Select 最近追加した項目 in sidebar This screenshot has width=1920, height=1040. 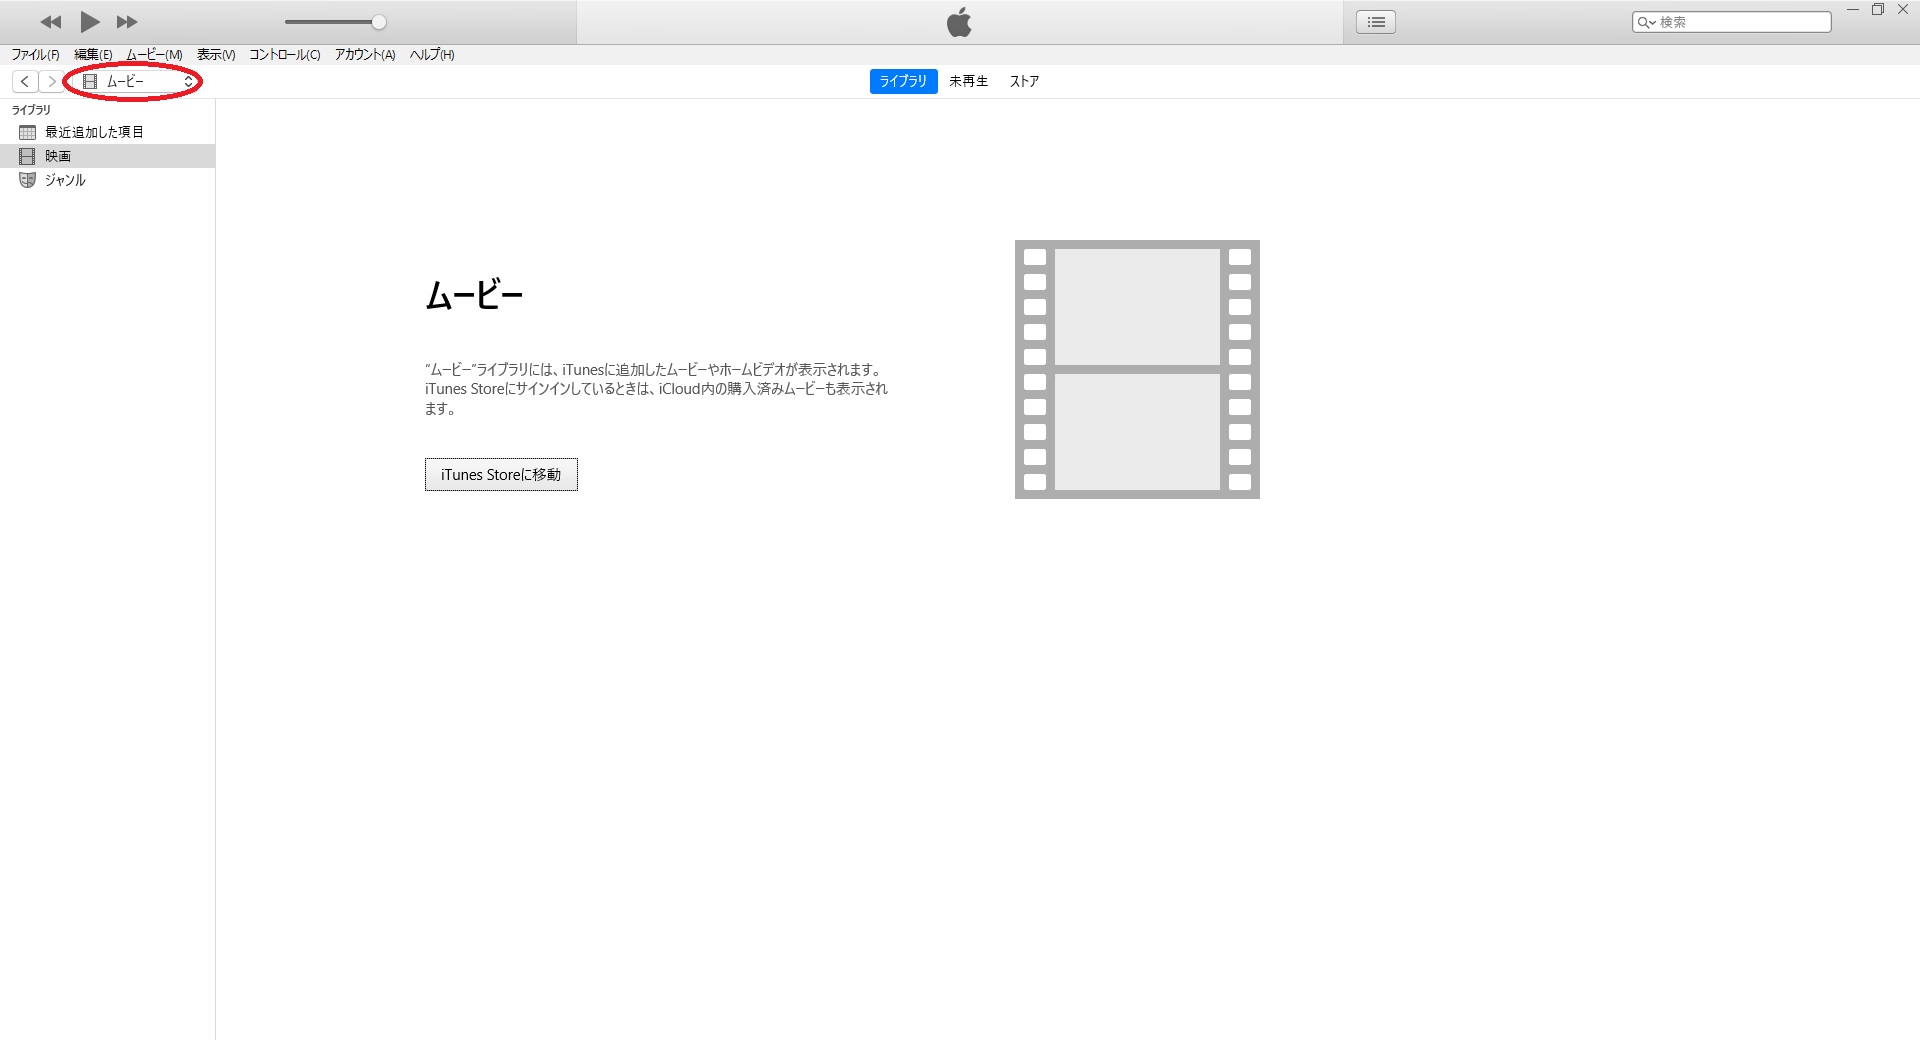pyautogui.click(x=107, y=132)
